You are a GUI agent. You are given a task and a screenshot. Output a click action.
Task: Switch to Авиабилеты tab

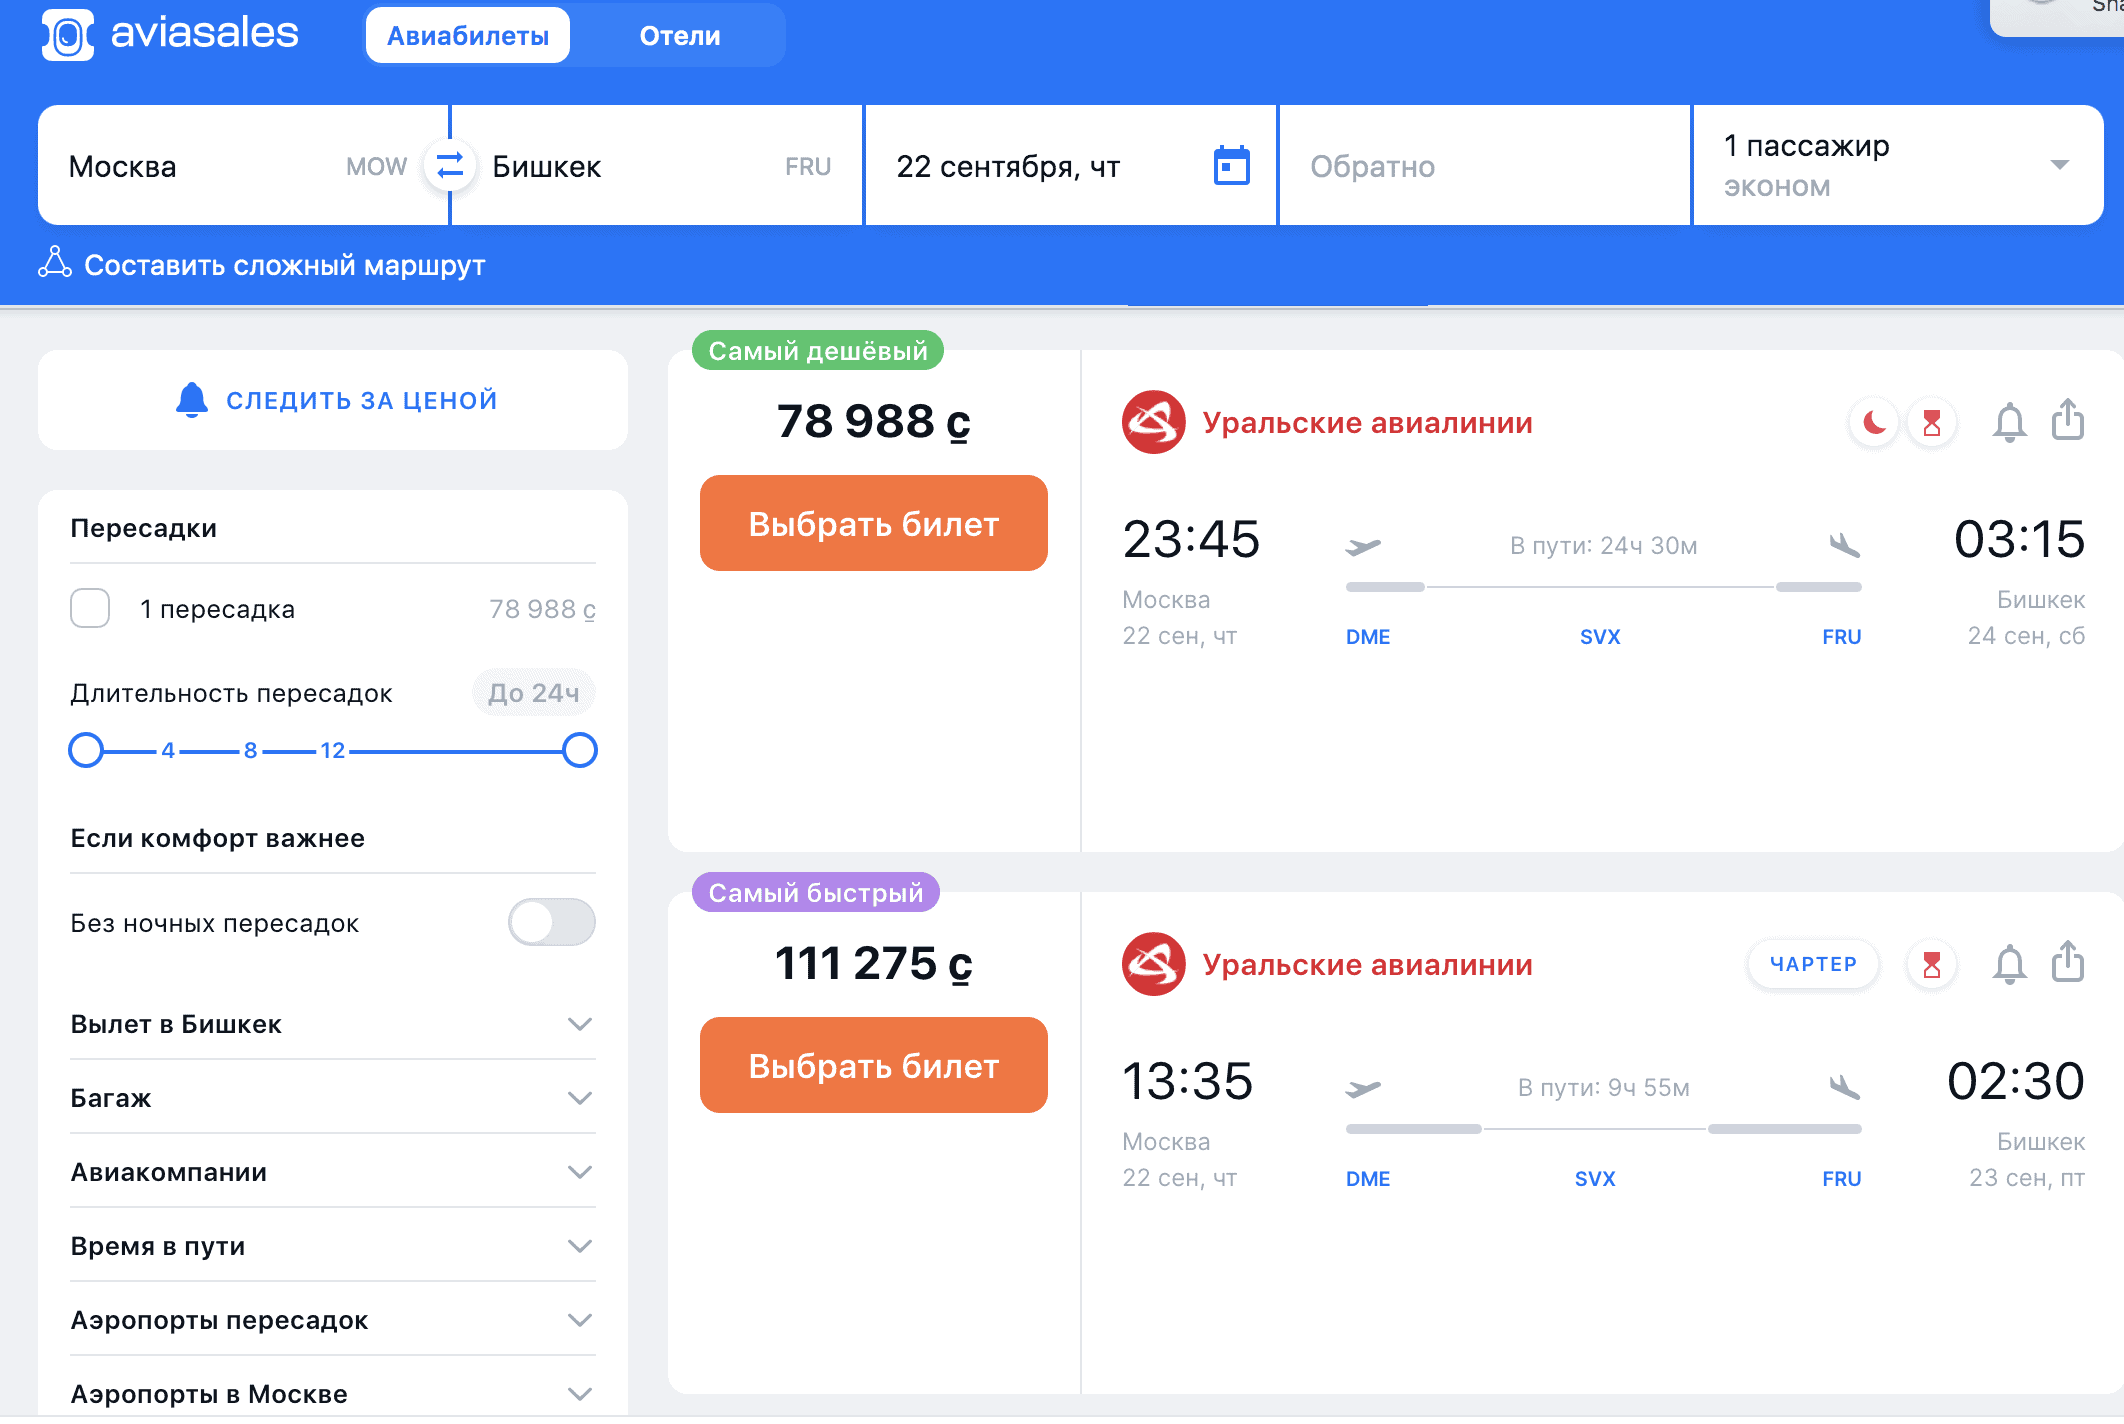468,36
